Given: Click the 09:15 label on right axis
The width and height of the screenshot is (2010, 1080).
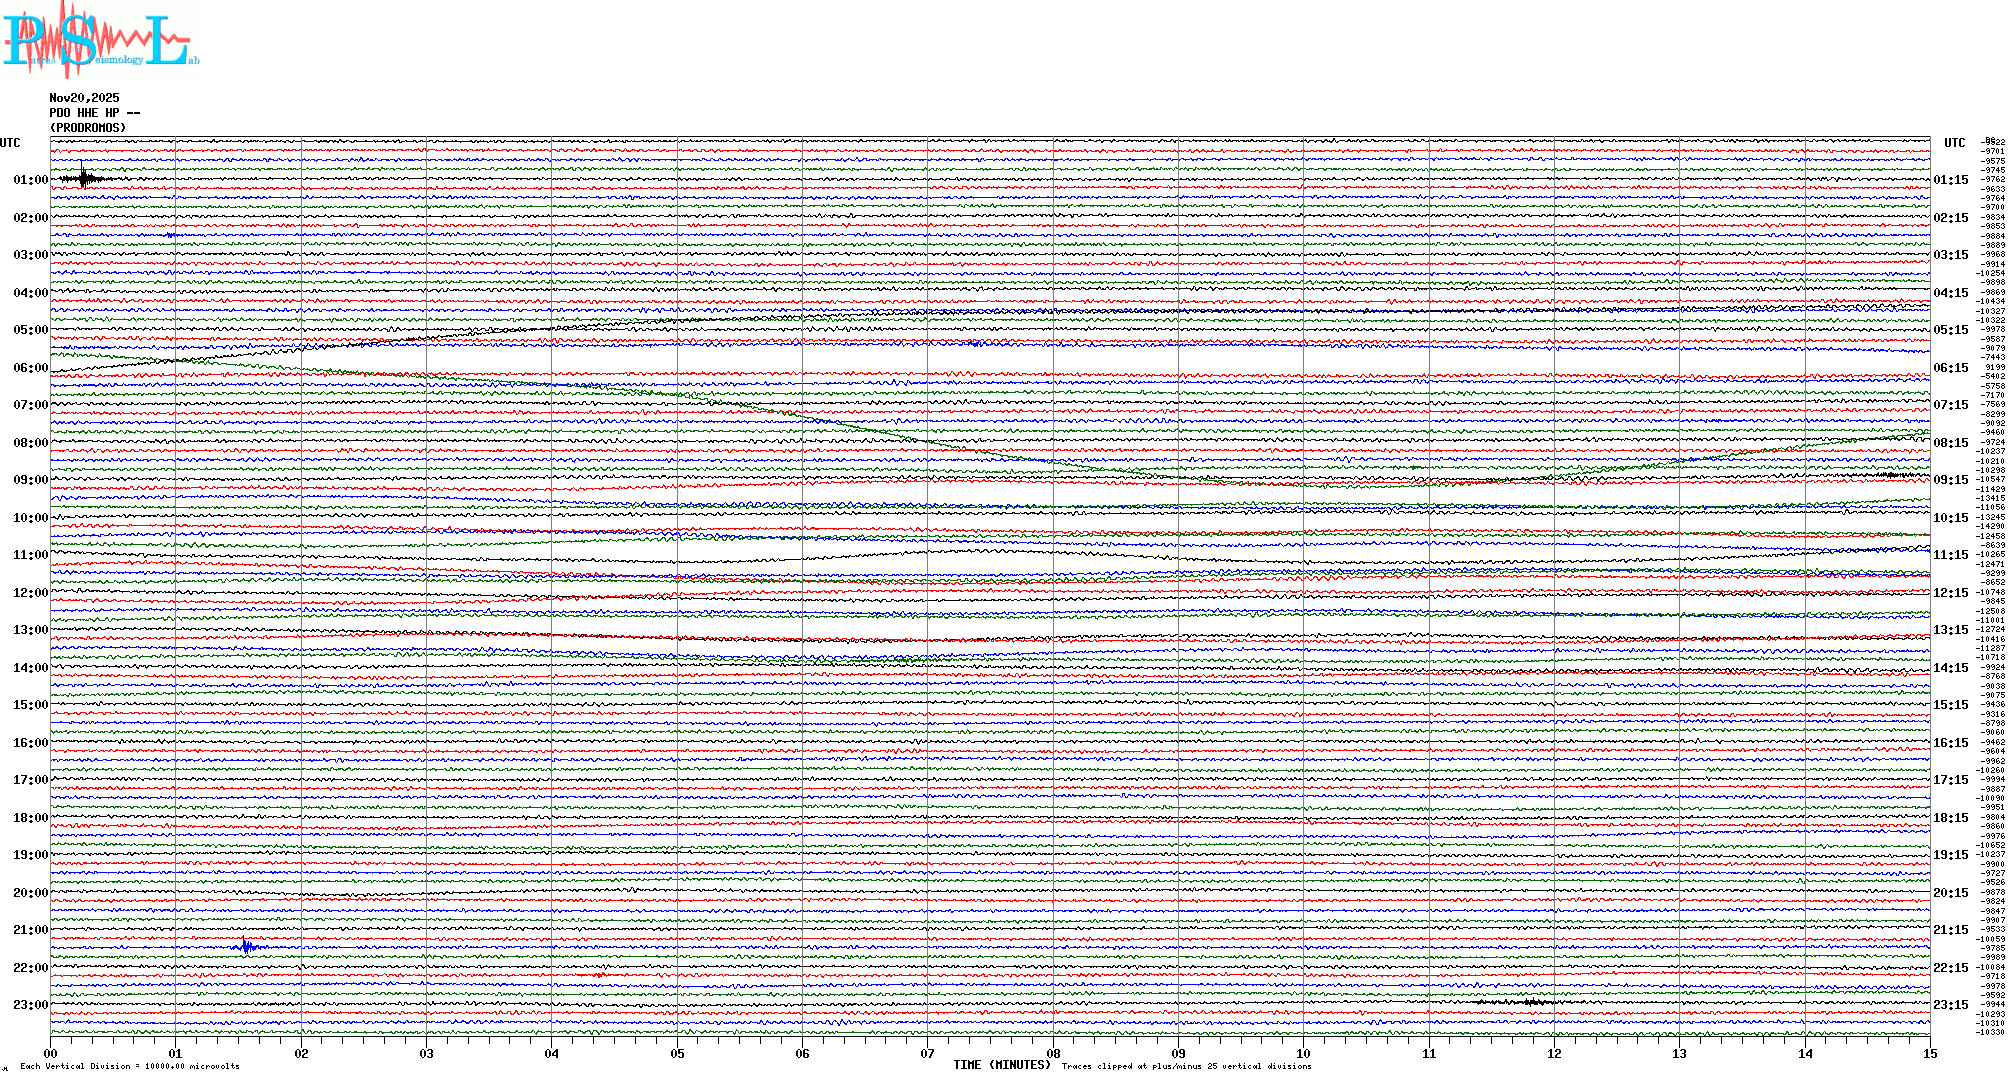Looking at the screenshot, I should [1950, 480].
